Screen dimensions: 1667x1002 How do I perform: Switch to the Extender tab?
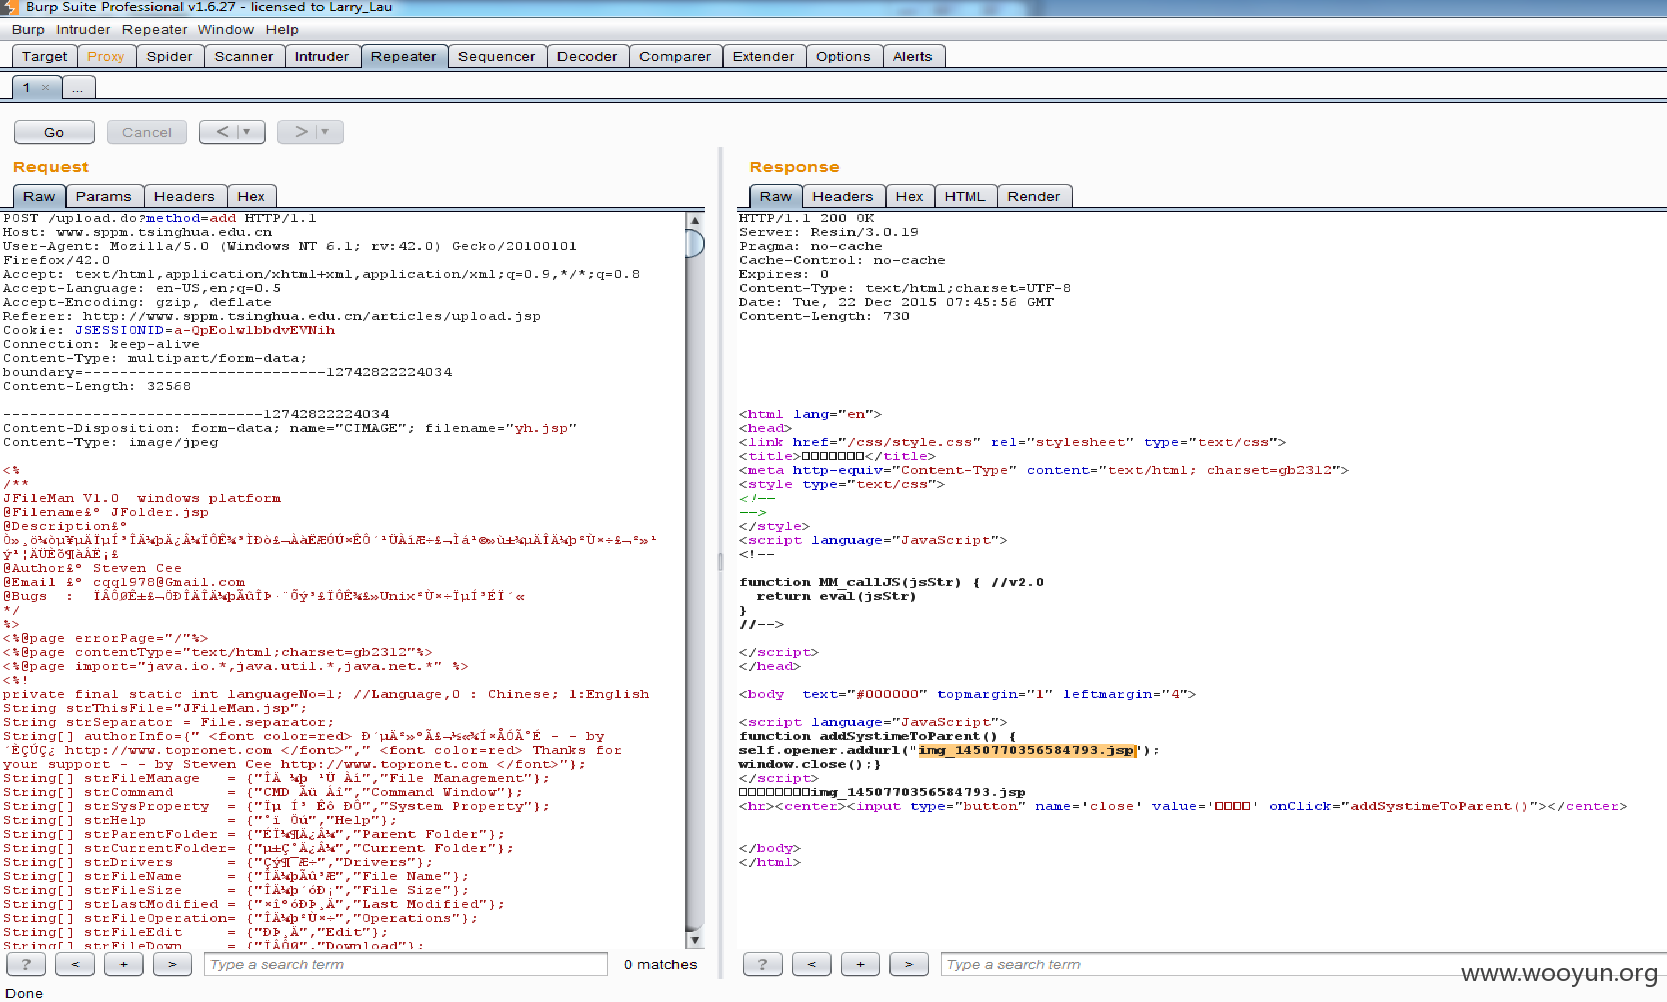(763, 56)
